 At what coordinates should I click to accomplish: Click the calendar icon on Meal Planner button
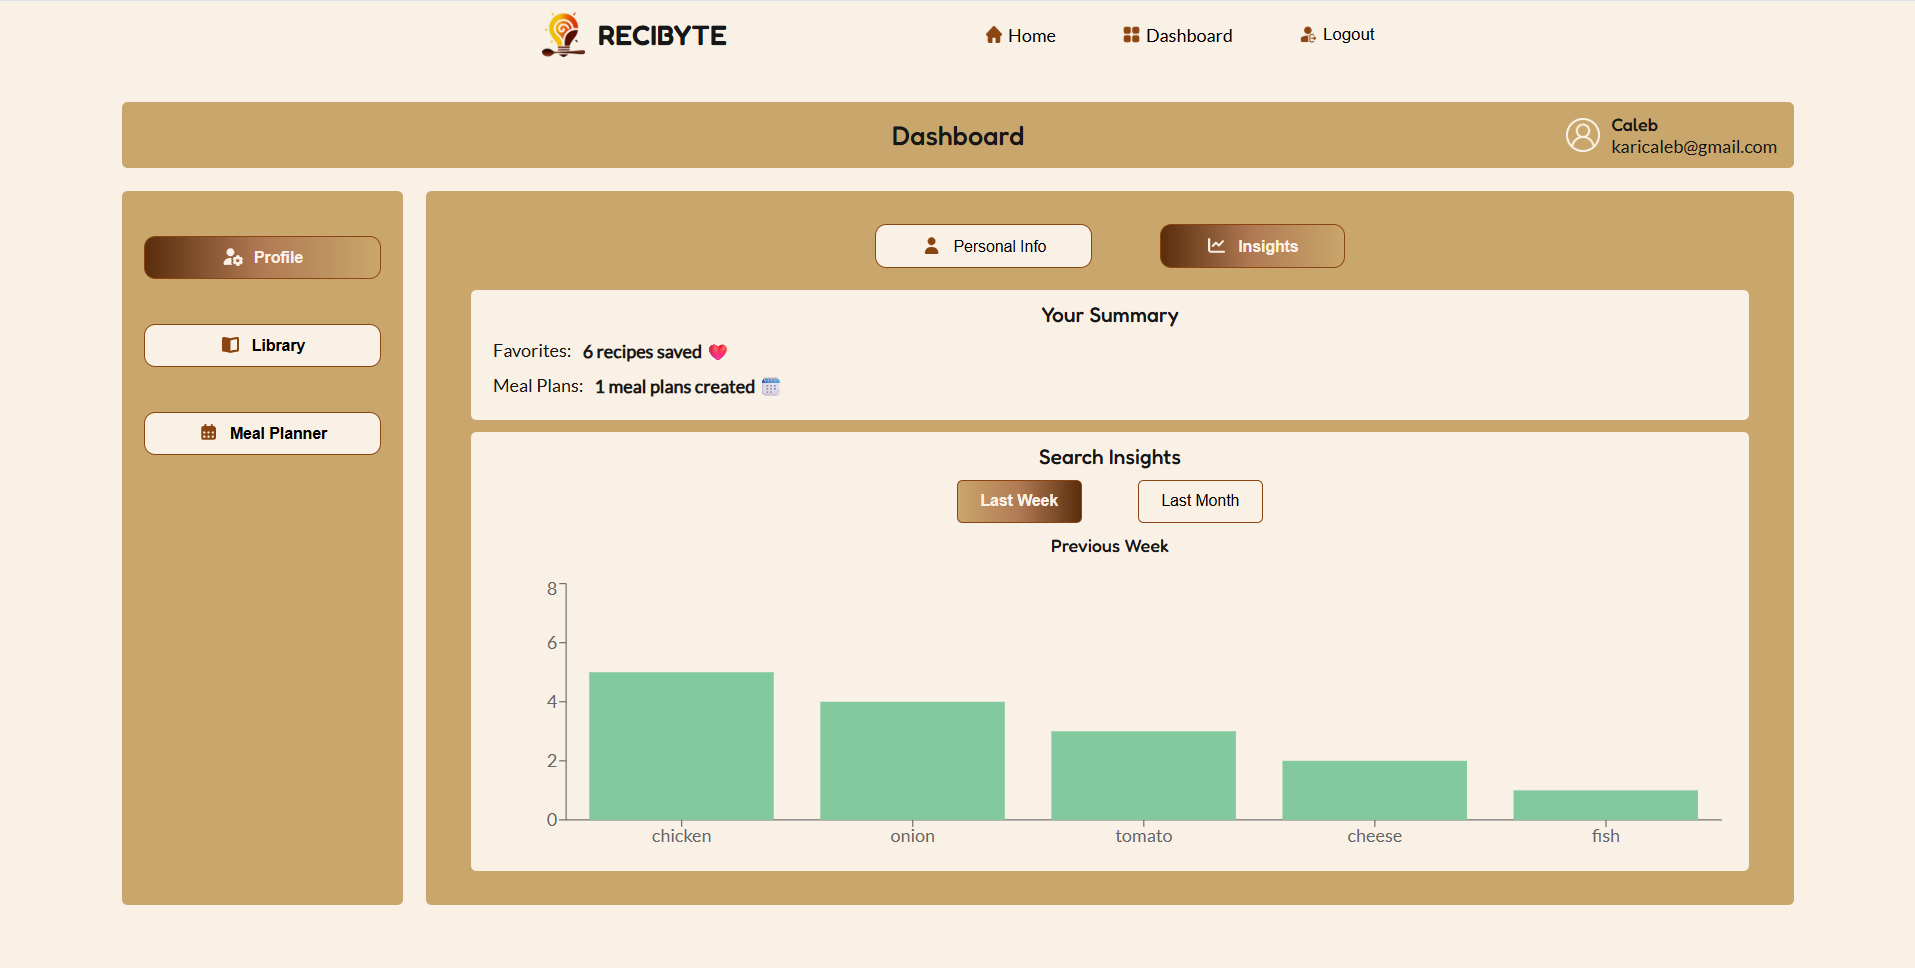(208, 432)
